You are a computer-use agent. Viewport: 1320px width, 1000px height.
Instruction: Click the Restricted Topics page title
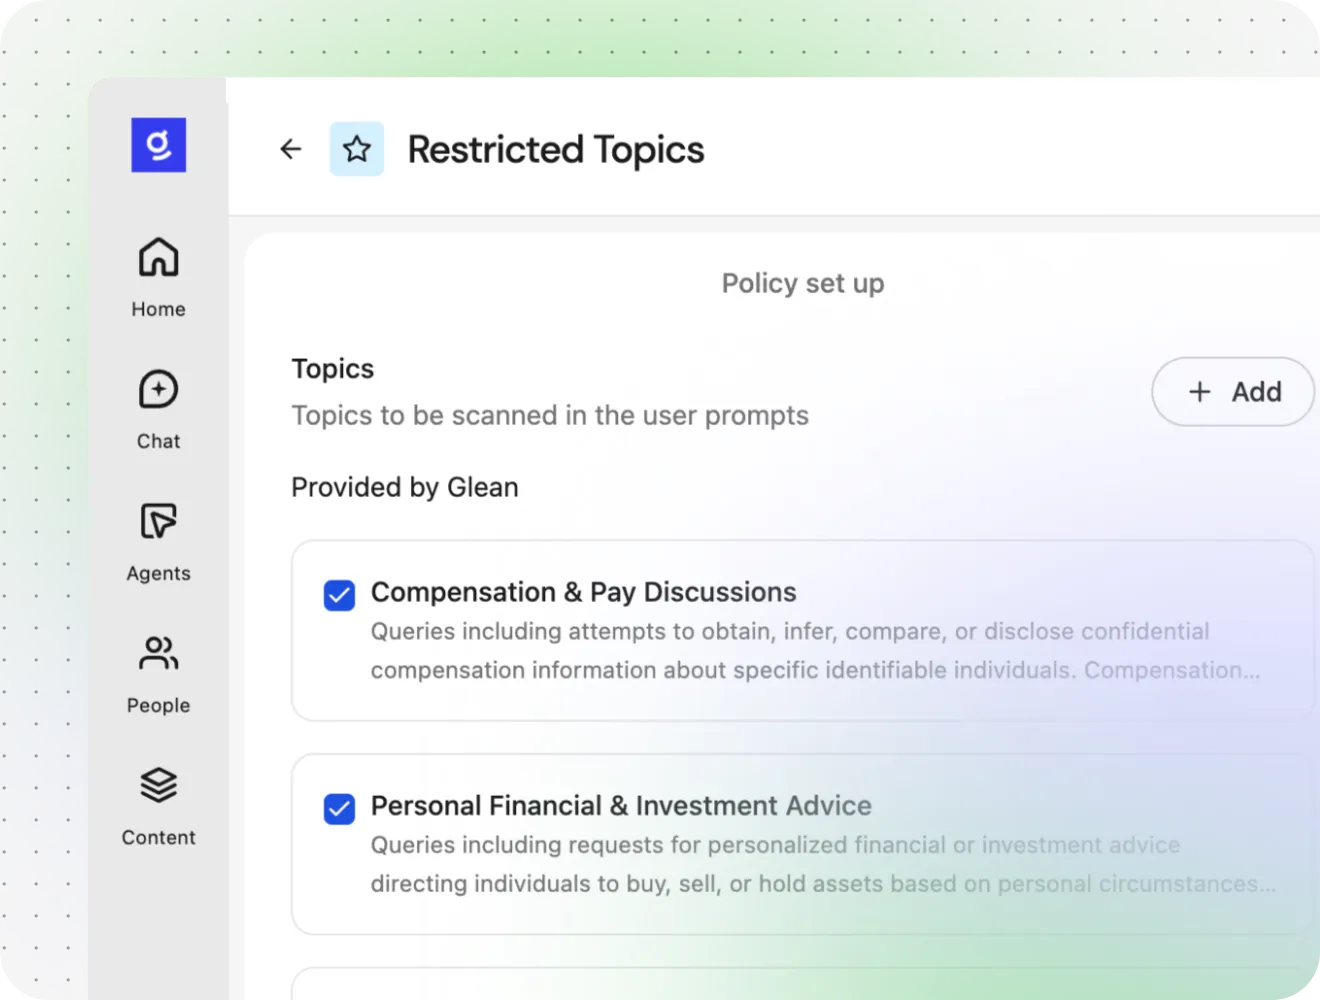point(556,150)
